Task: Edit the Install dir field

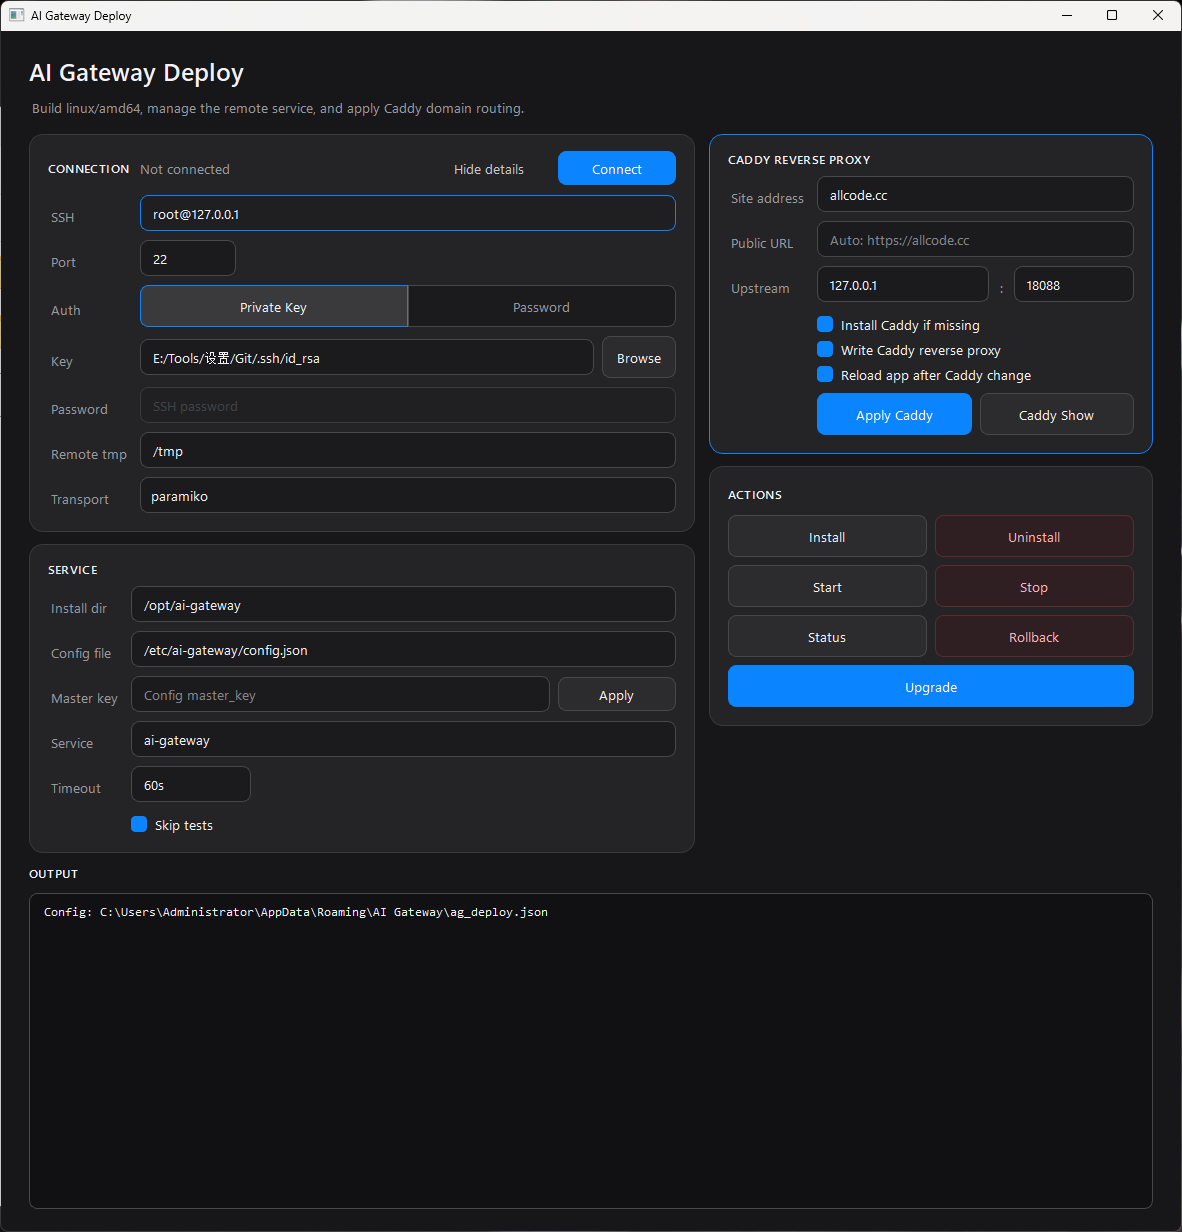Action: [403, 604]
